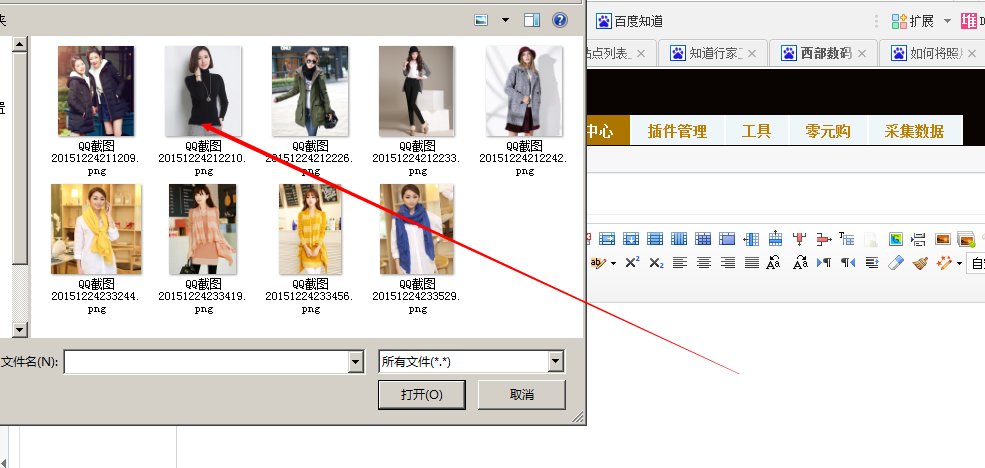Click the 打开(O) button

pyautogui.click(x=422, y=395)
